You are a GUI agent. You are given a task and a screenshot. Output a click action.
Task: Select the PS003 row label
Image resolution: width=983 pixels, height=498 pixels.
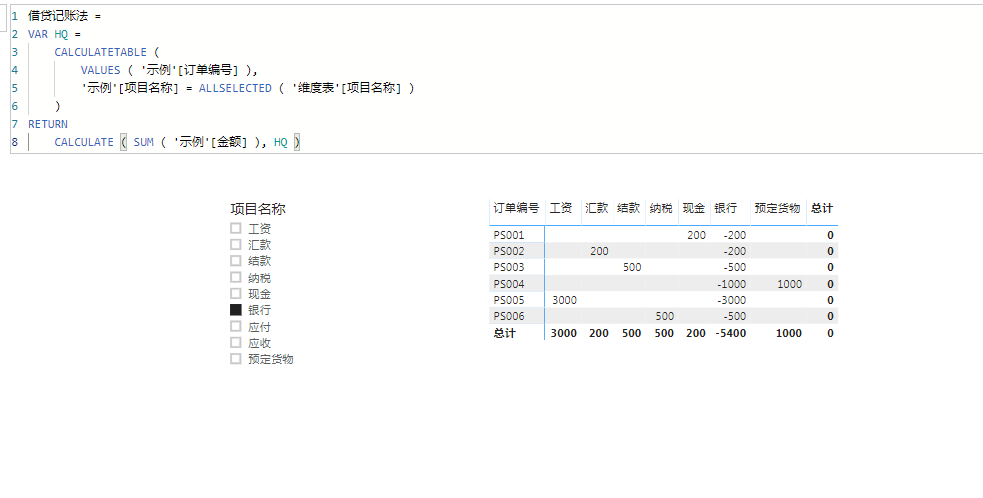(x=508, y=268)
